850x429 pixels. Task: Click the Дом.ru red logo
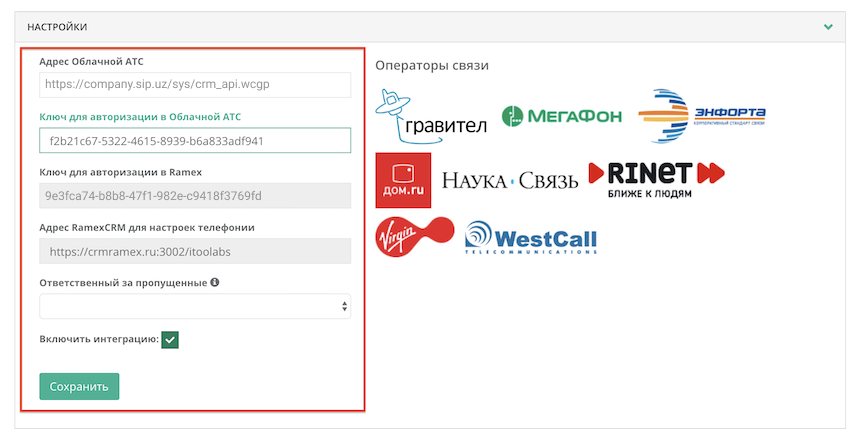[x=403, y=180]
